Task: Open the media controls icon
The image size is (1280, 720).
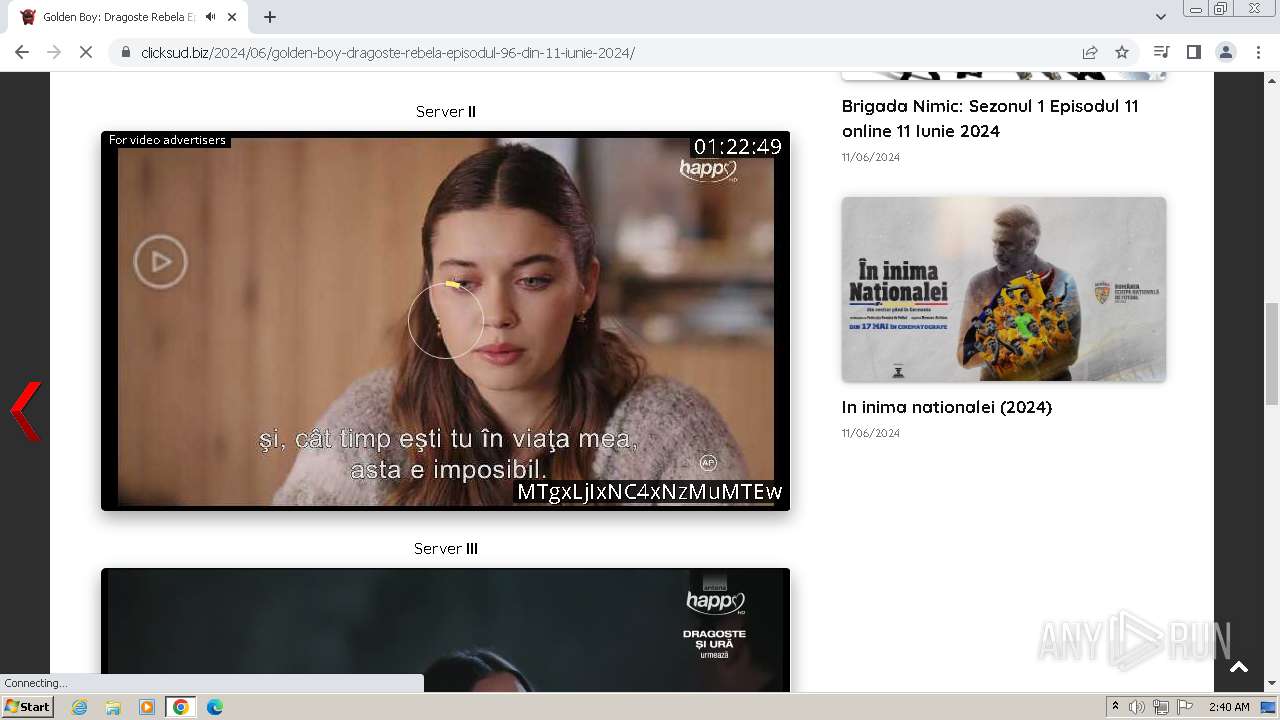Action: 1161,52
